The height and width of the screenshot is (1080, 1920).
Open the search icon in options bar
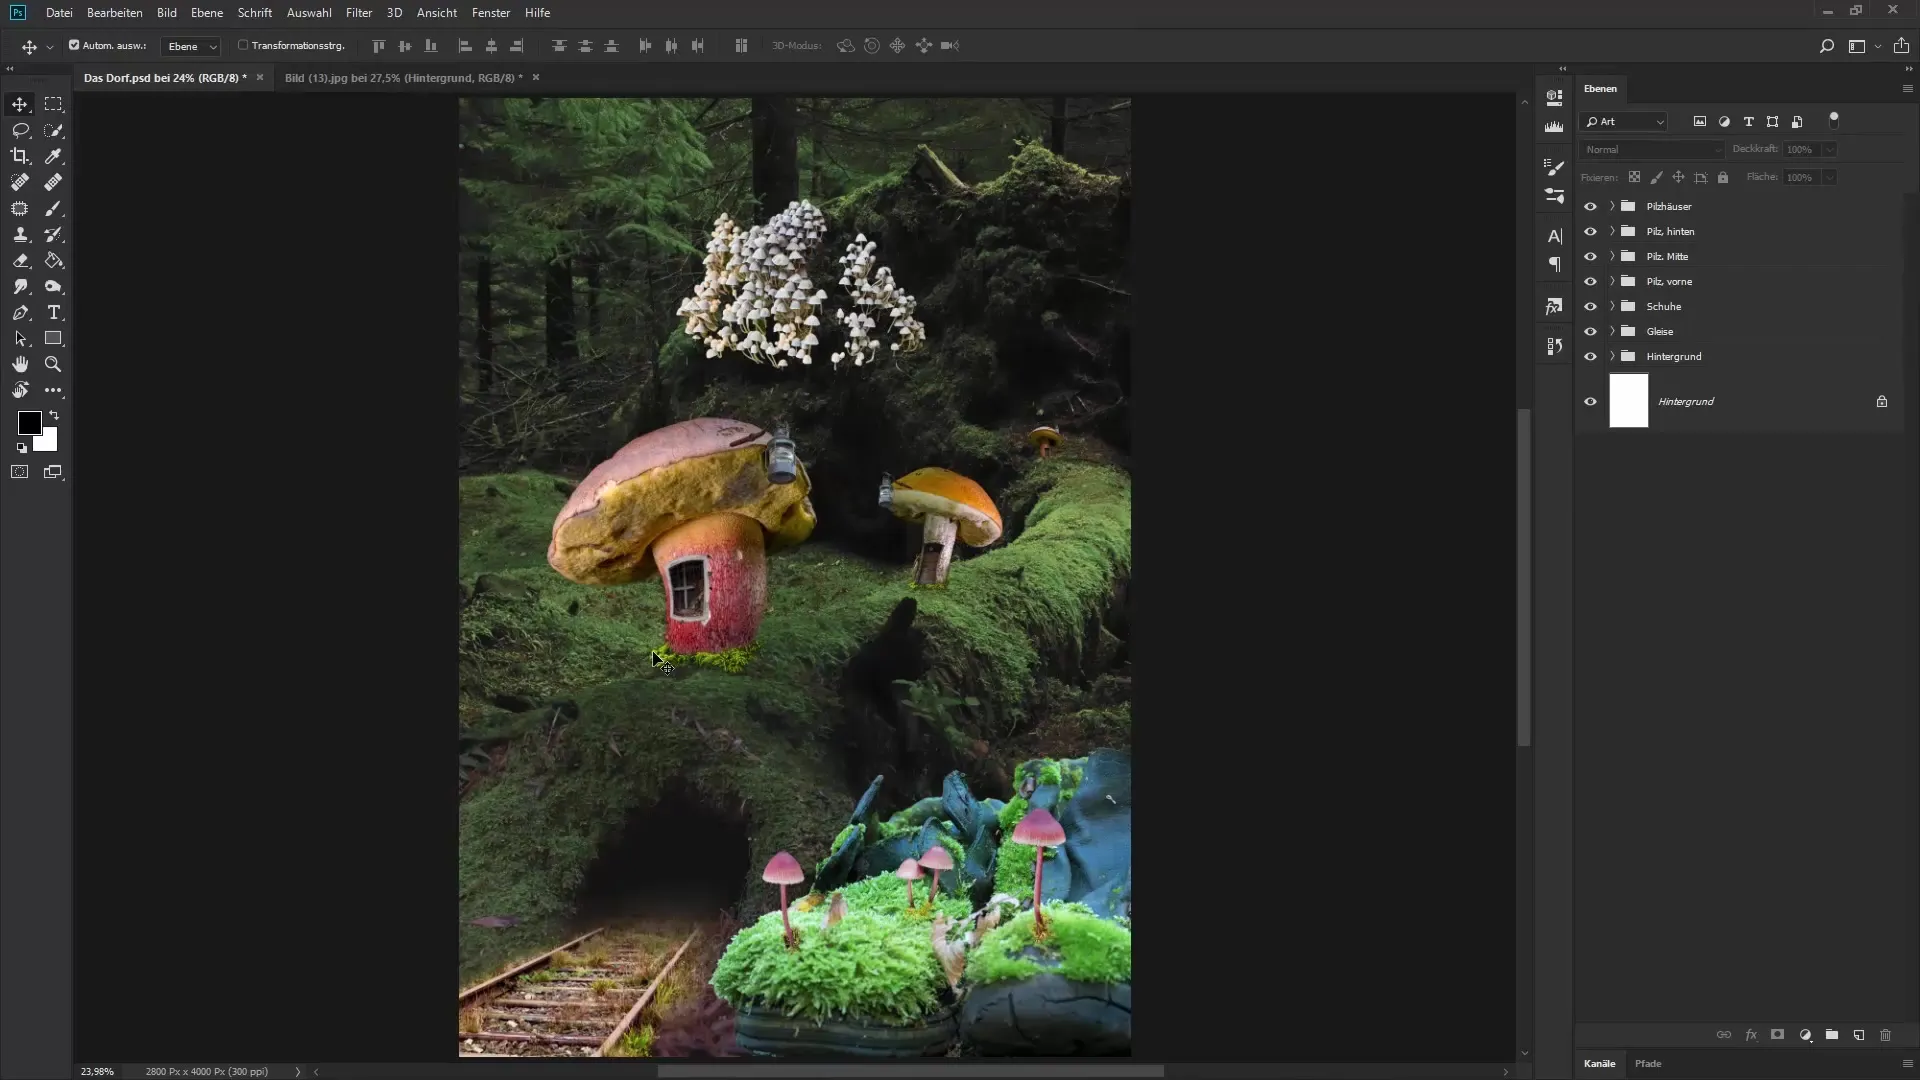[x=1827, y=46]
